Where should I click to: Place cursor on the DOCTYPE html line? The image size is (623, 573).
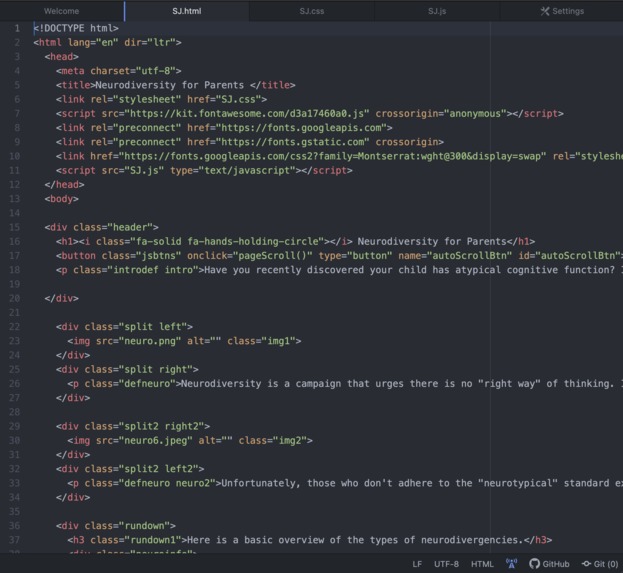[x=76, y=28]
